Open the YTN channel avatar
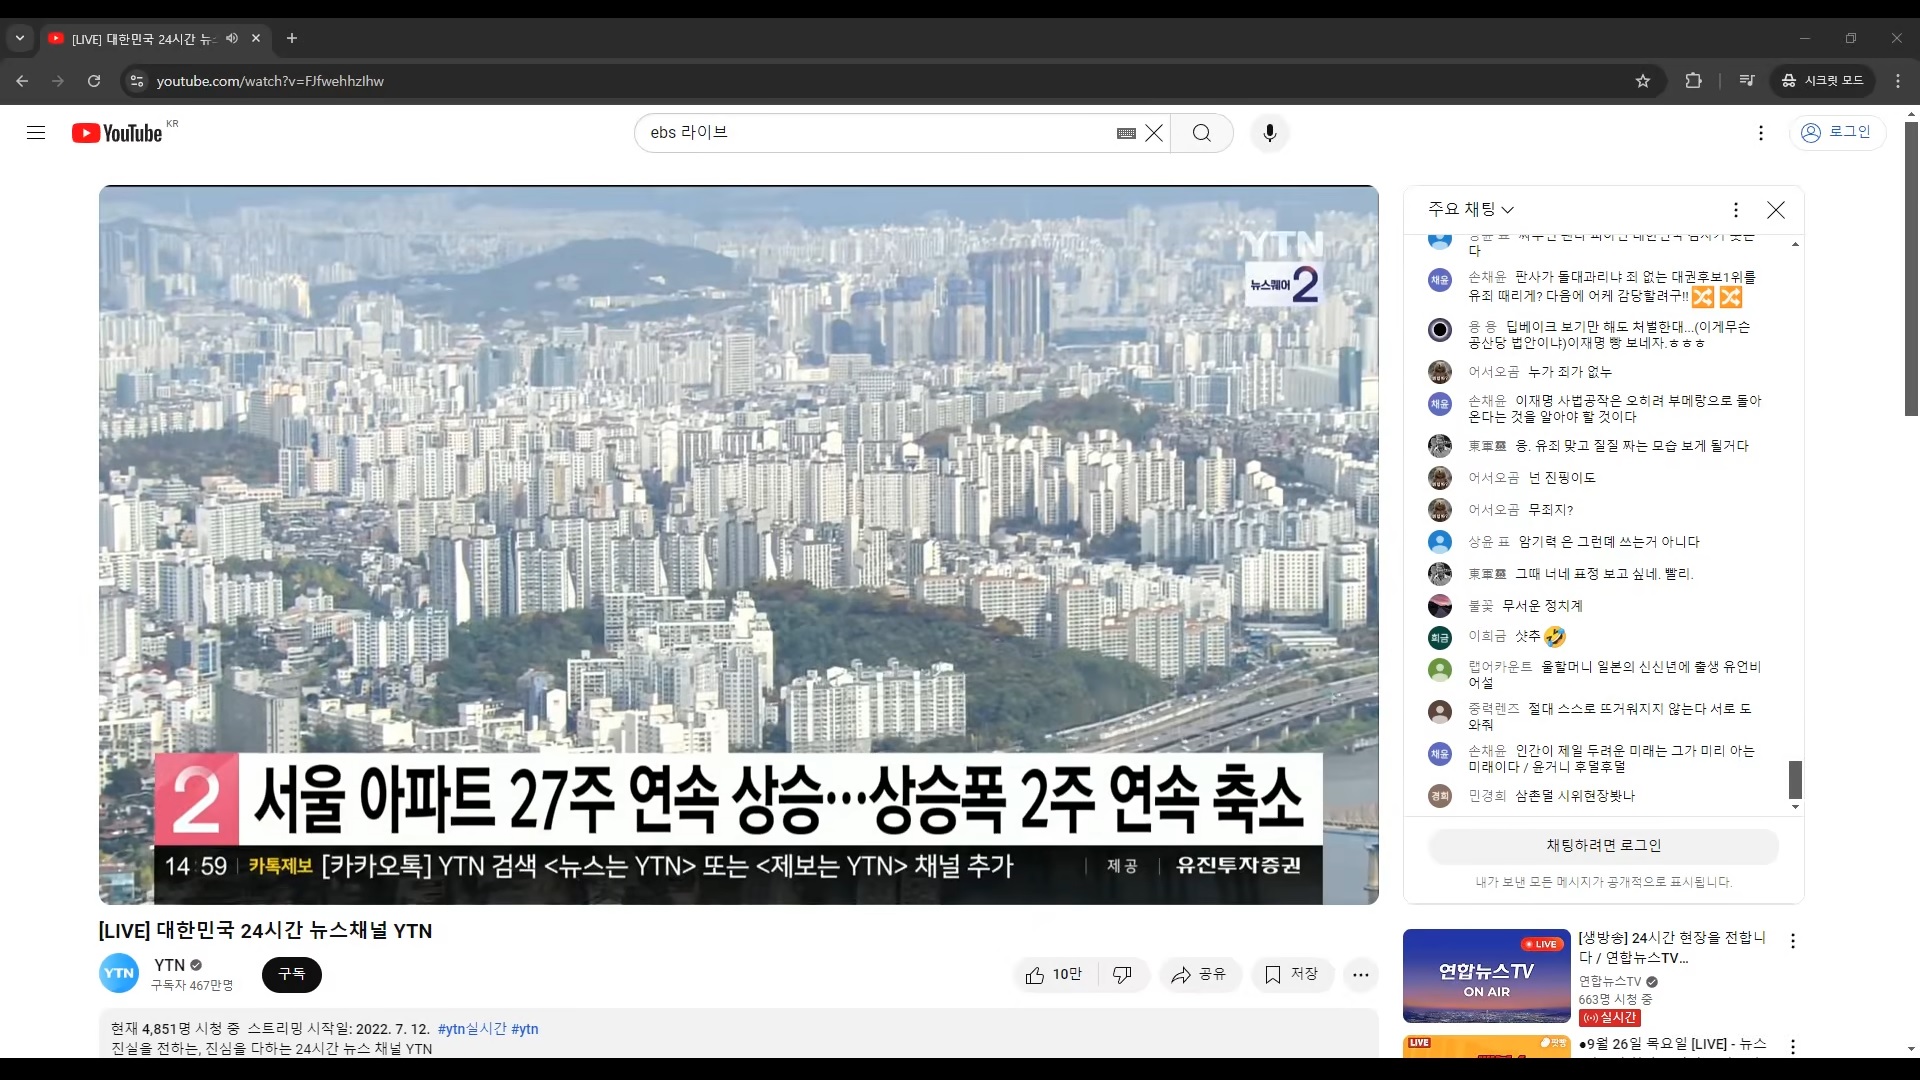The height and width of the screenshot is (1080, 1920). 119,973
